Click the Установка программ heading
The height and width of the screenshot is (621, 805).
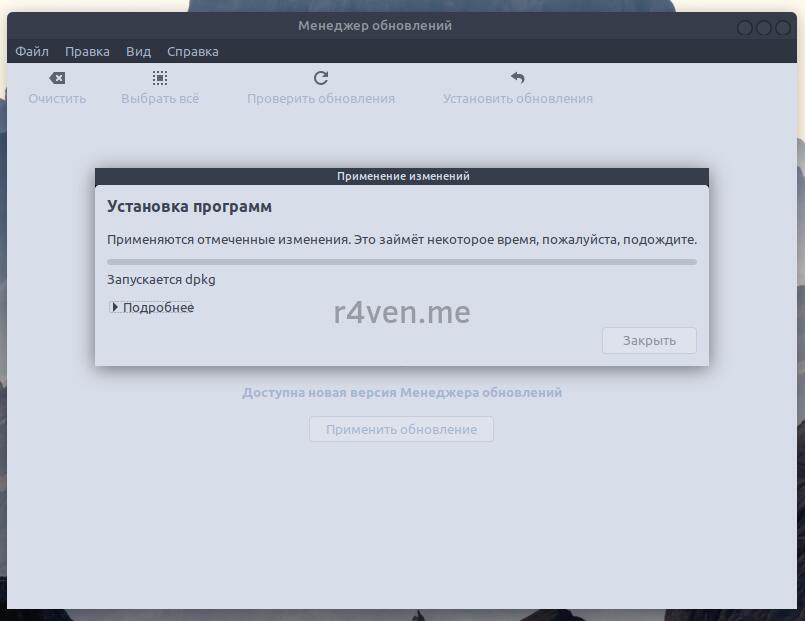[189, 207]
